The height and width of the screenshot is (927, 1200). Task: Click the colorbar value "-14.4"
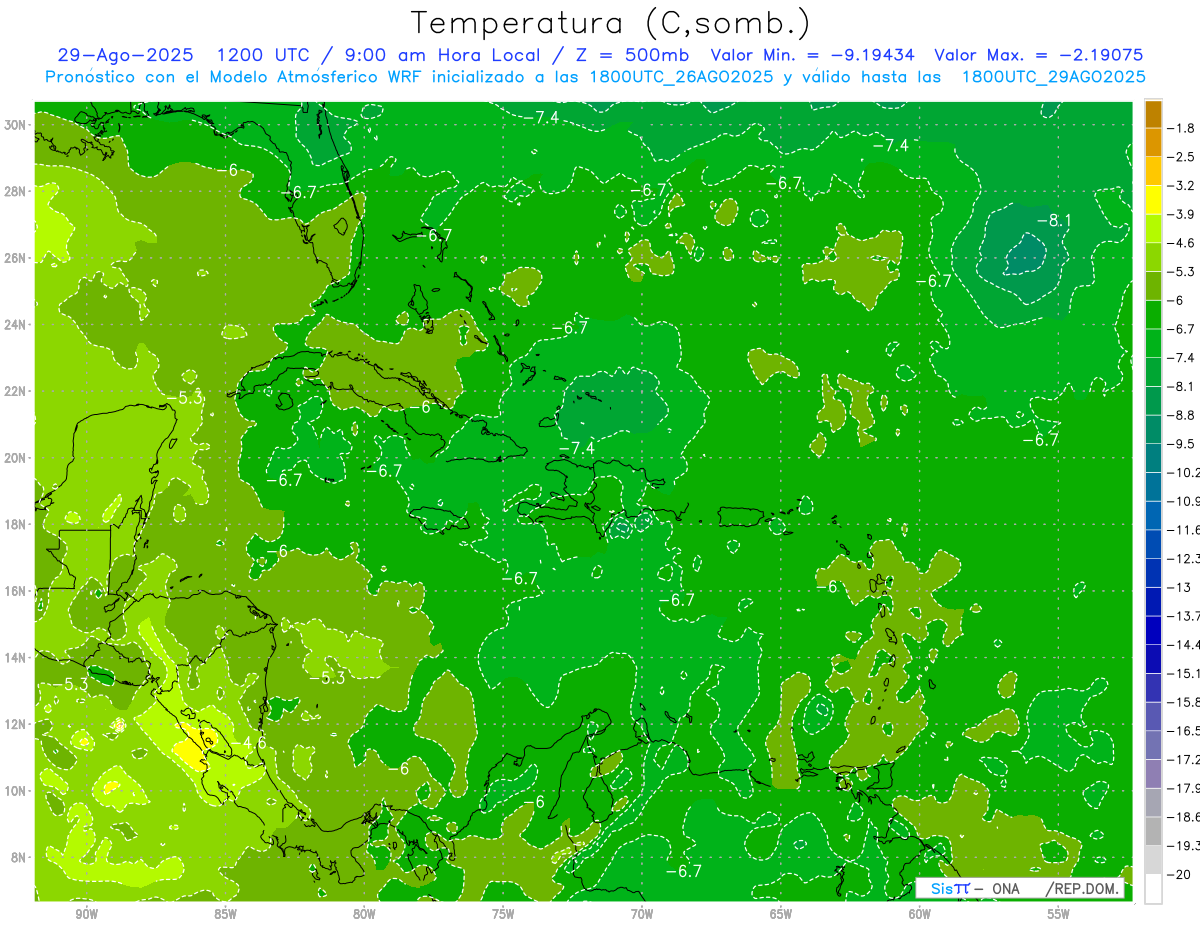1184,645
